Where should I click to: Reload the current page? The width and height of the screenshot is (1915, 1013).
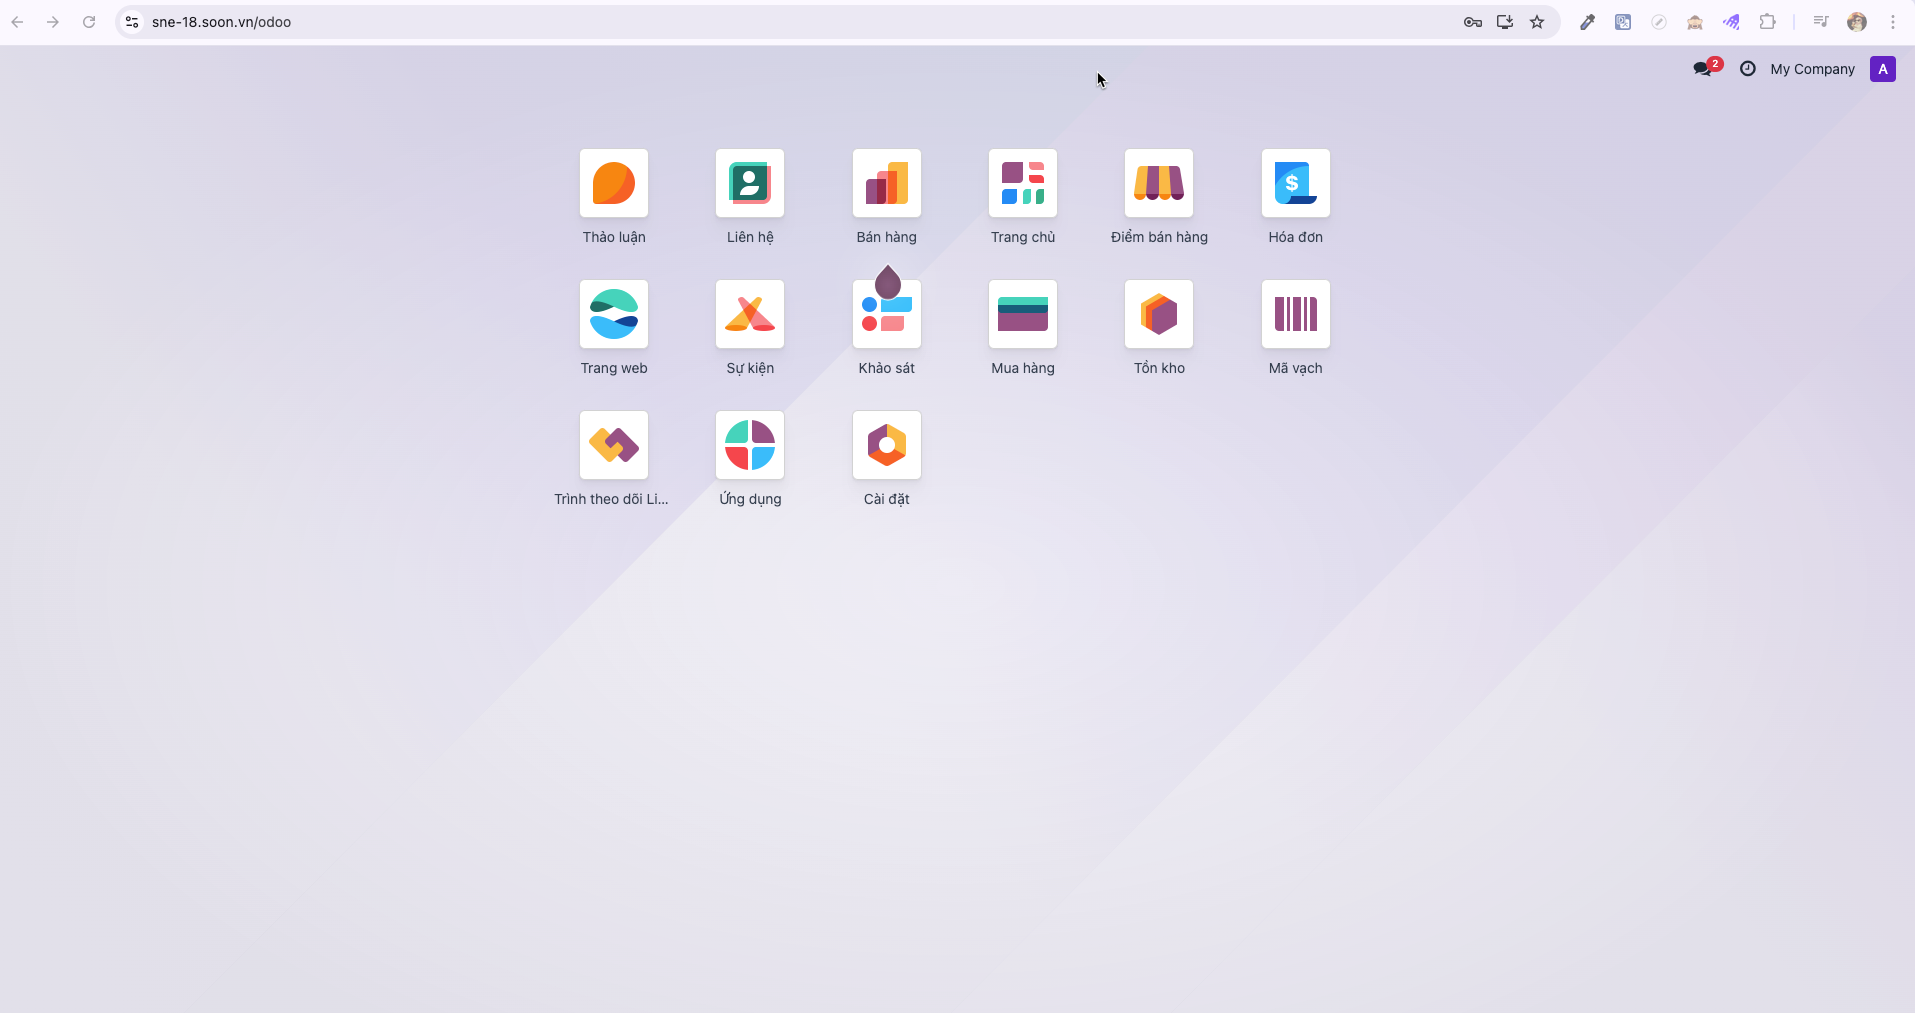(x=89, y=22)
